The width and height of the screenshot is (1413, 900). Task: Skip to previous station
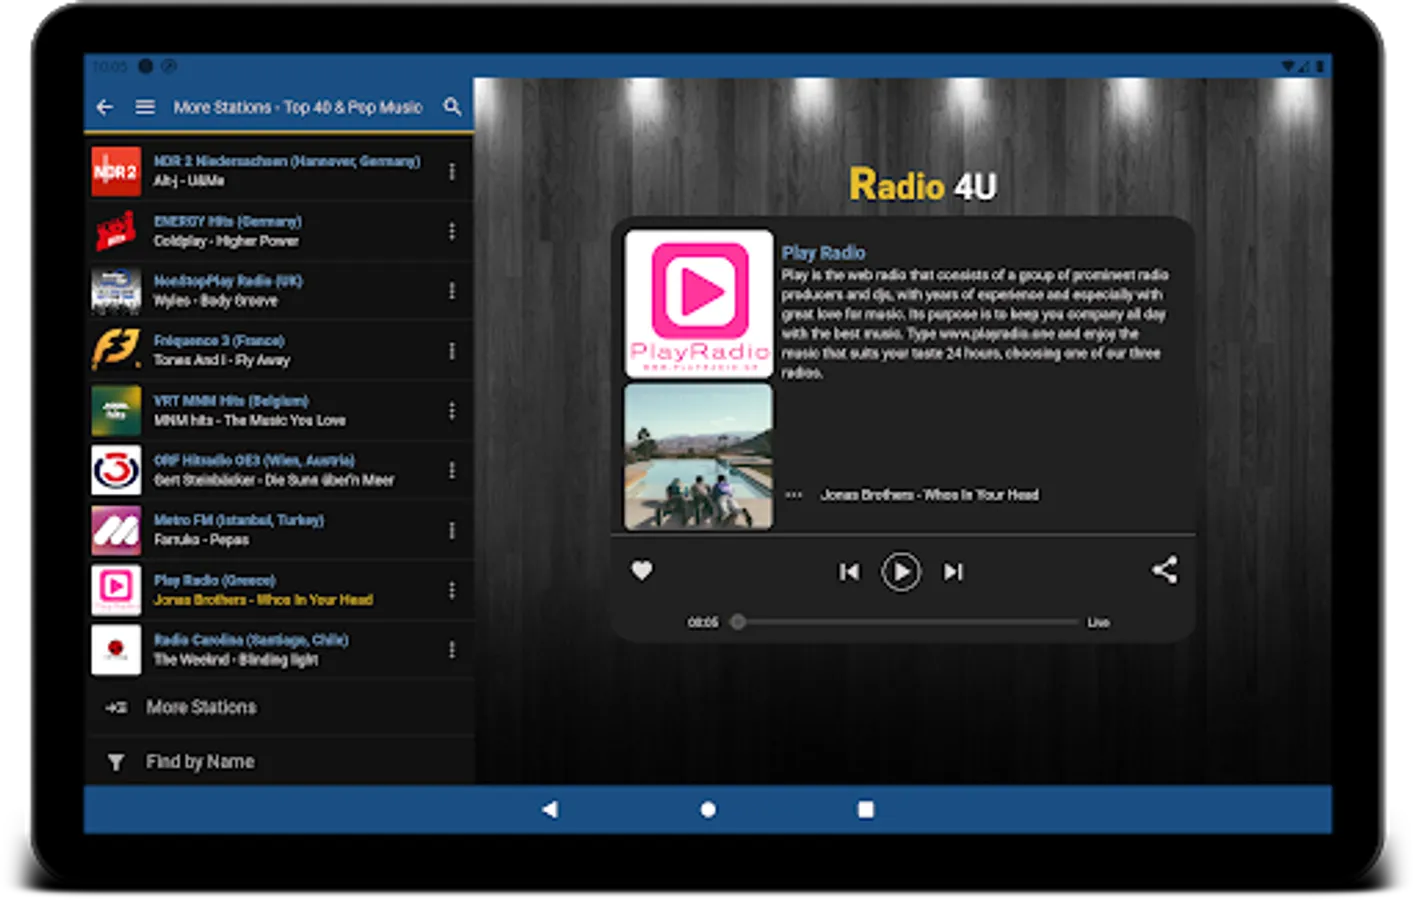point(849,572)
